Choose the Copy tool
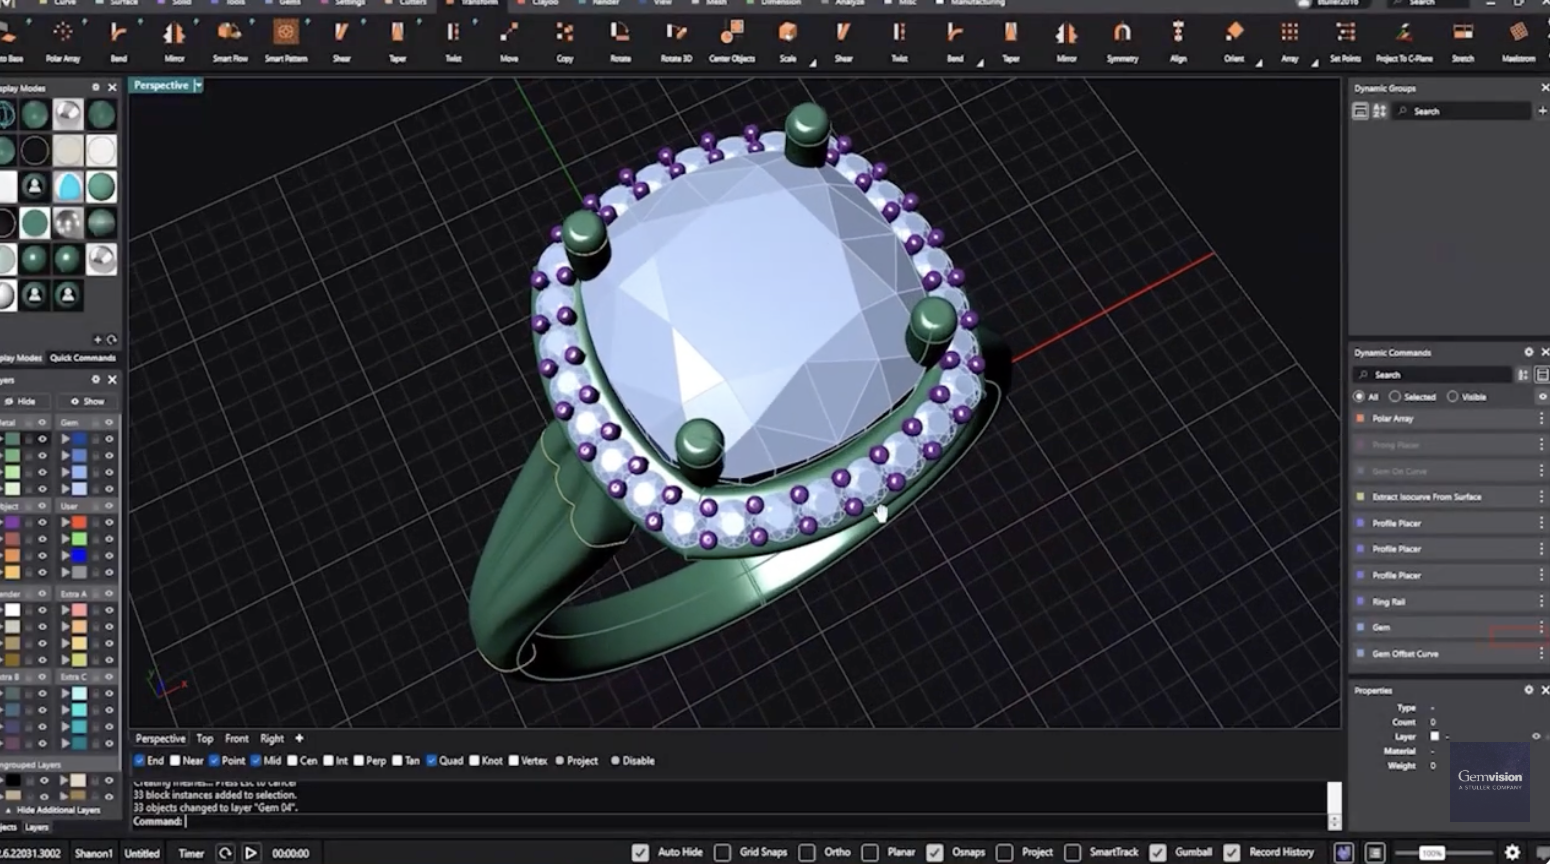 (565, 41)
